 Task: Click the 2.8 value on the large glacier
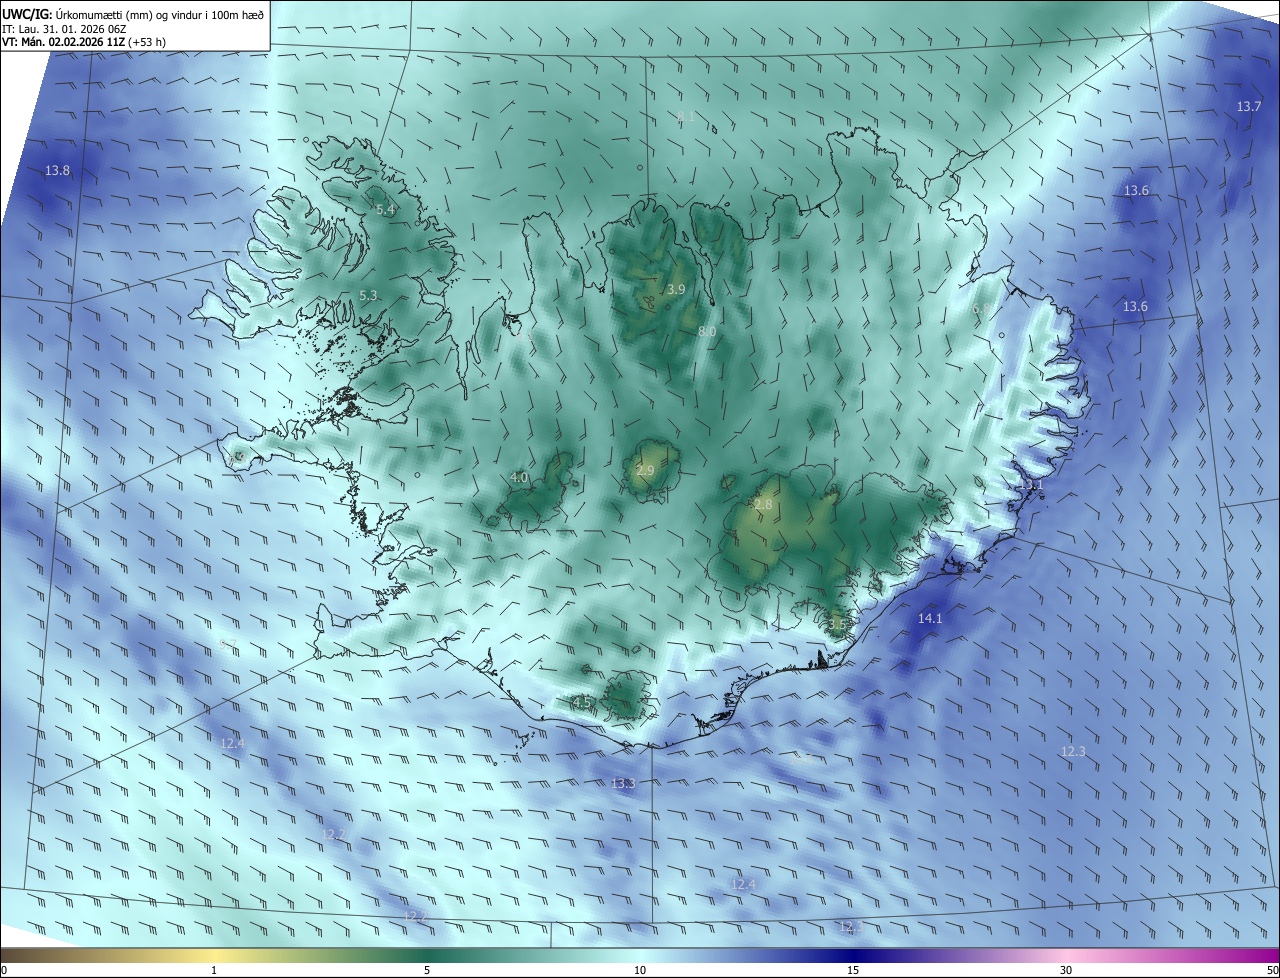(x=763, y=505)
